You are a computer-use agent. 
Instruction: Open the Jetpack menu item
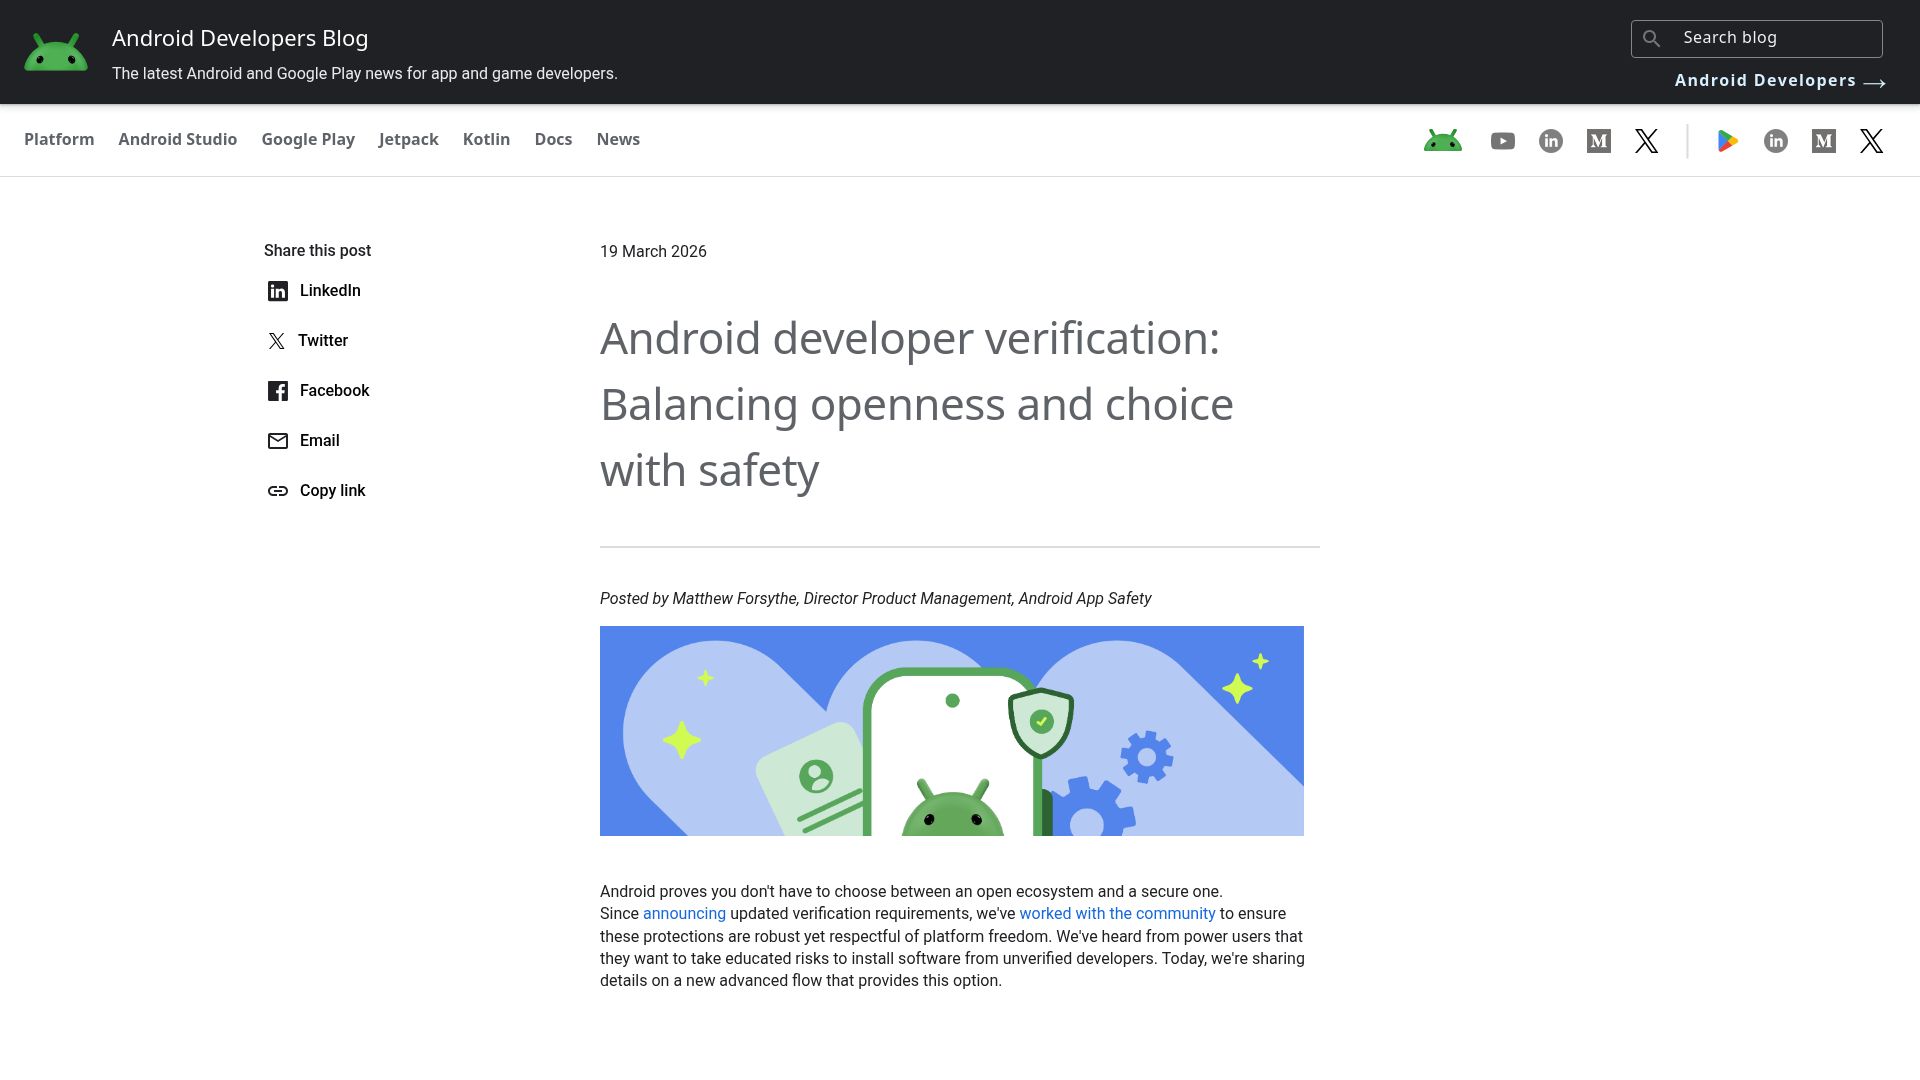tap(409, 139)
